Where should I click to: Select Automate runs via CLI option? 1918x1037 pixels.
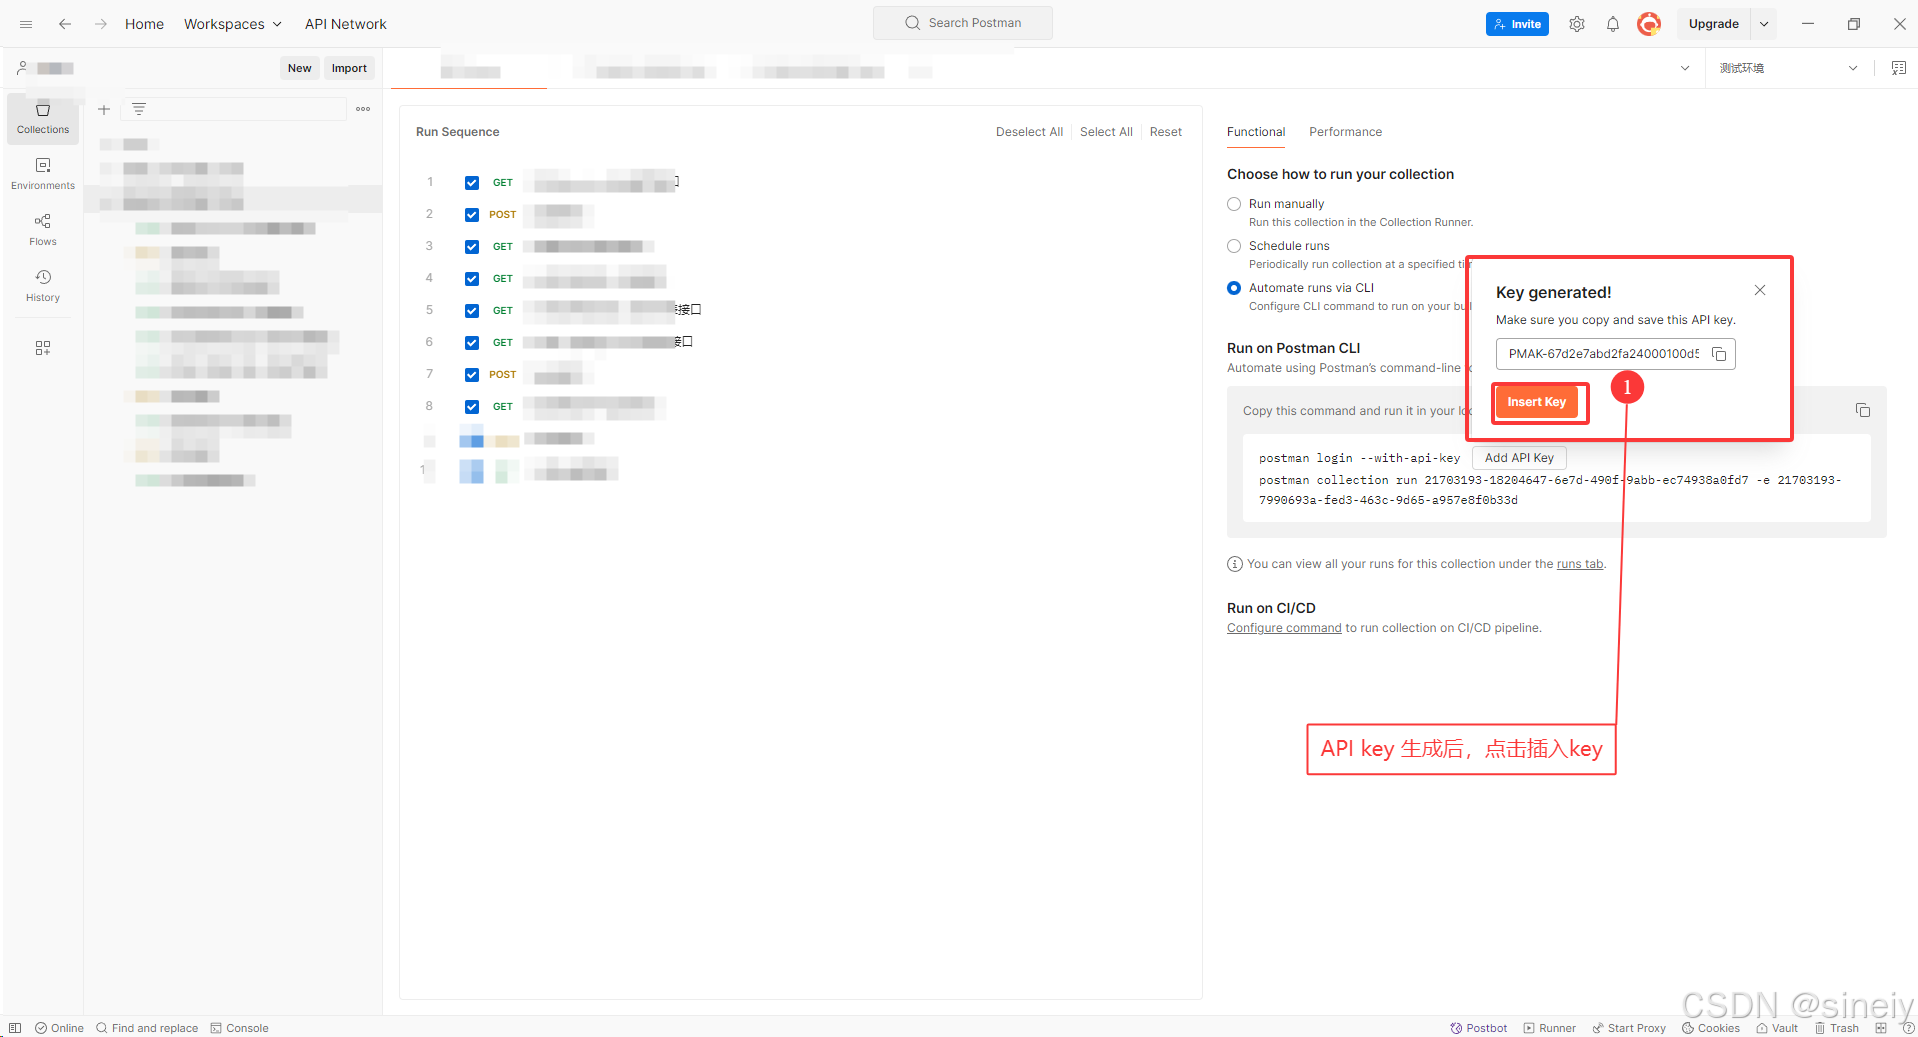[1234, 288]
